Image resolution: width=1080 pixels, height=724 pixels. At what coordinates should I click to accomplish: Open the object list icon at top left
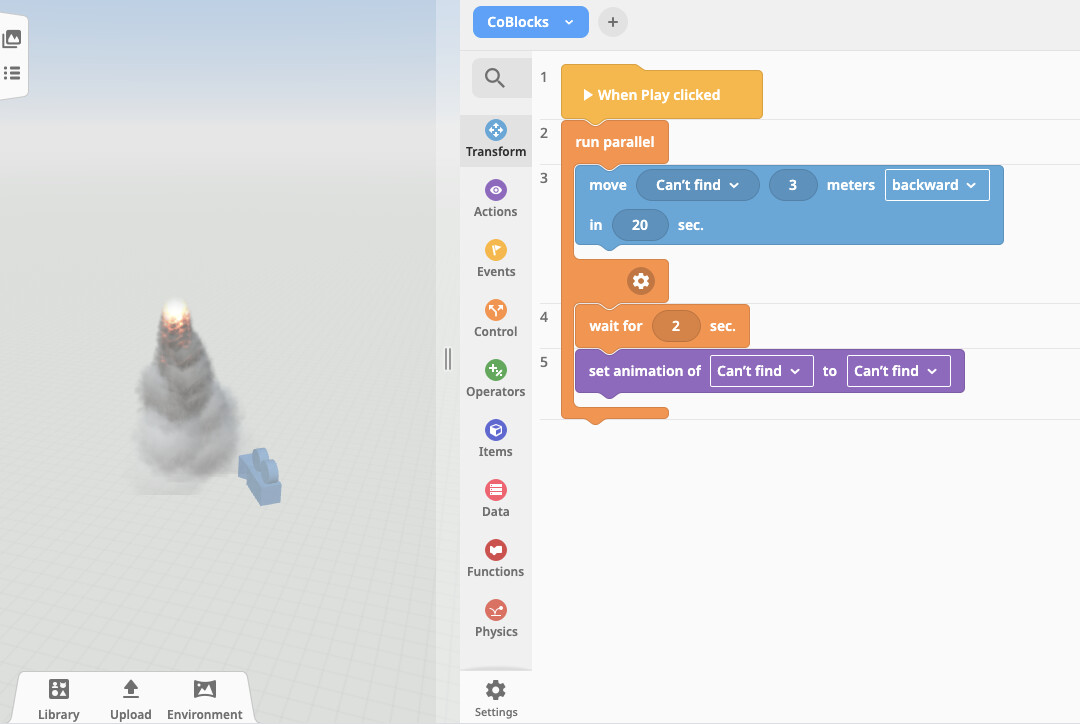coord(12,73)
